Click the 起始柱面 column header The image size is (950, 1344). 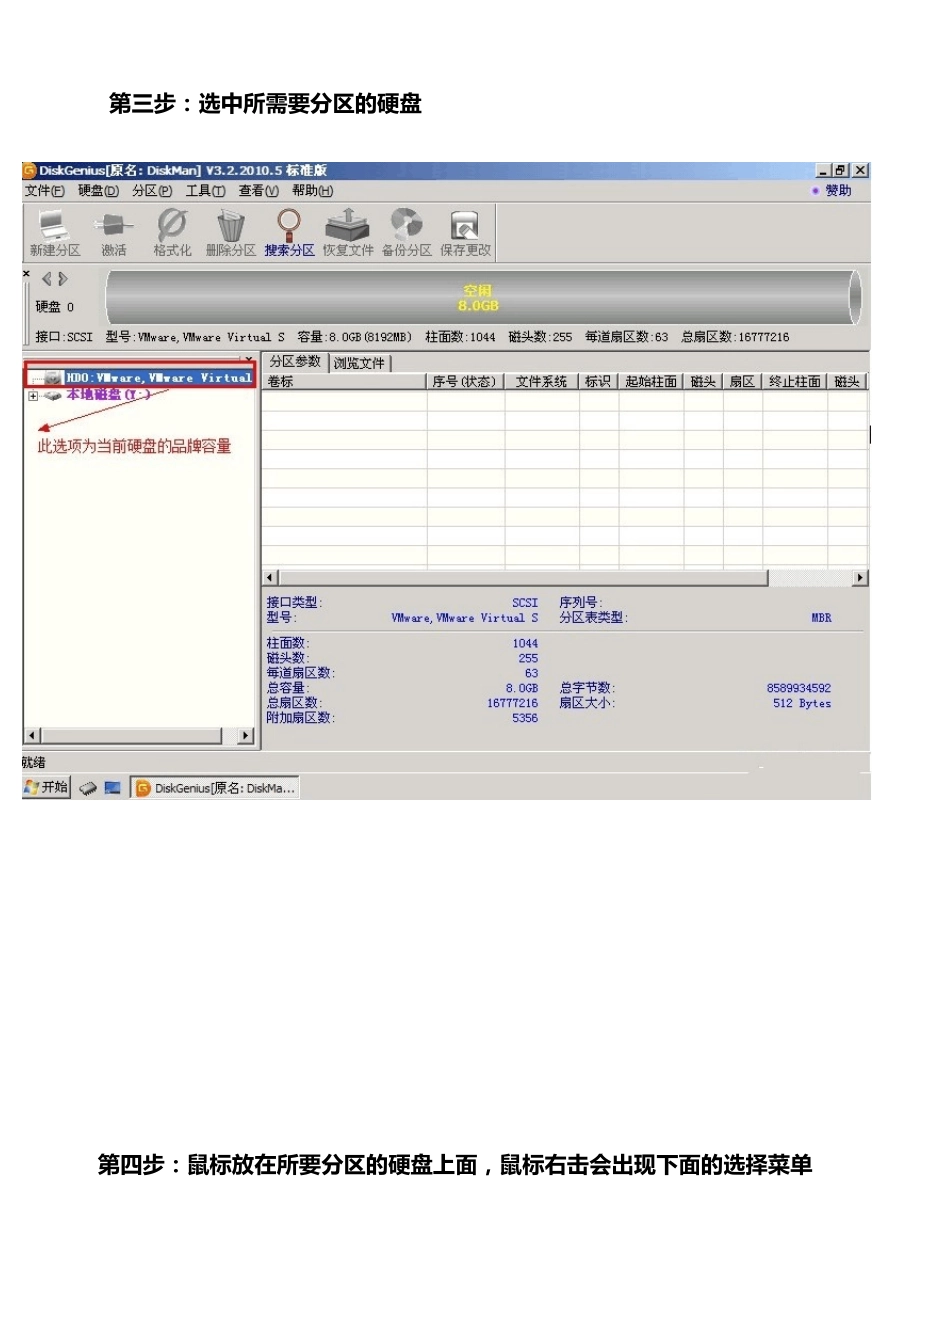[x=651, y=382]
